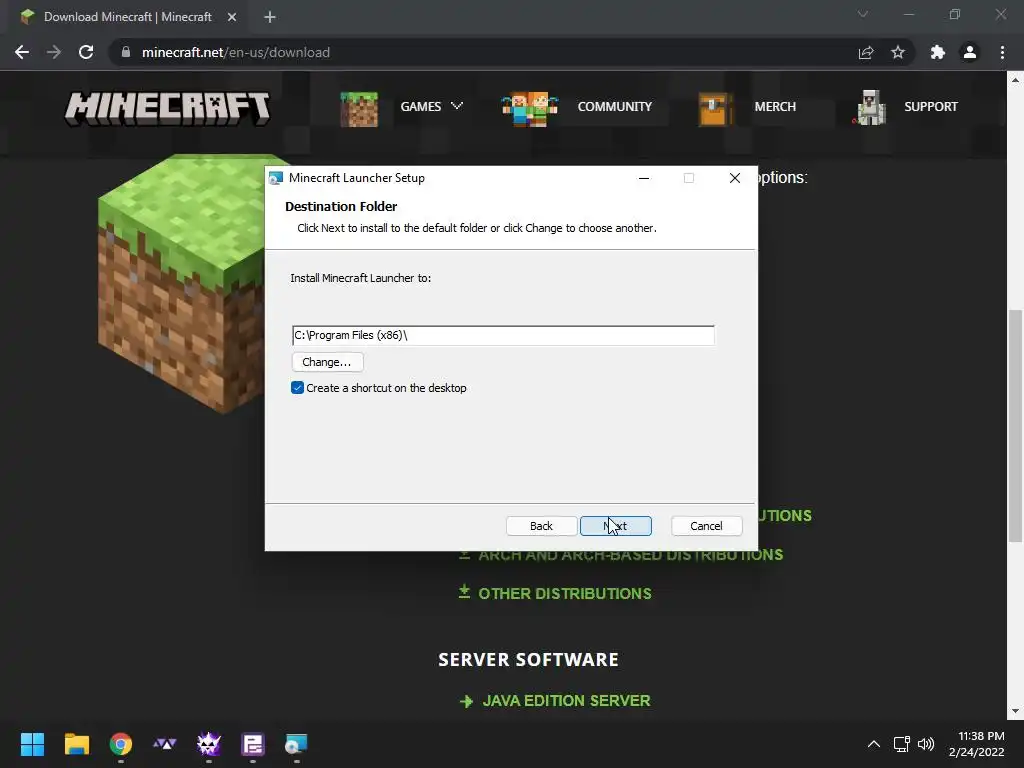
Task: Bookmark this page with star icon
Action: pos(898,52)
